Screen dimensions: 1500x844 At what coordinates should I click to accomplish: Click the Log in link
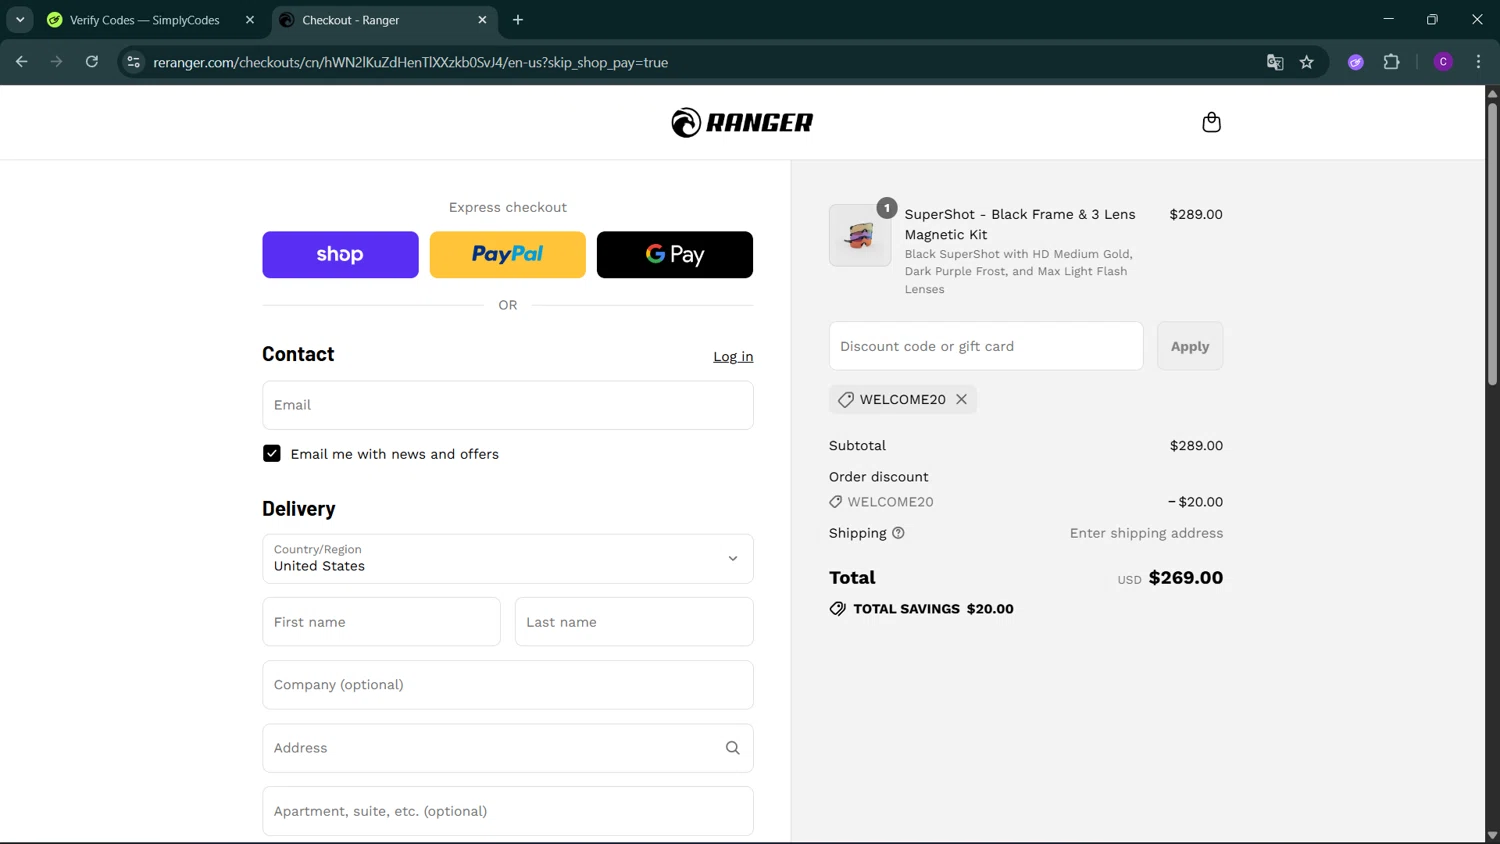point(733,357)
